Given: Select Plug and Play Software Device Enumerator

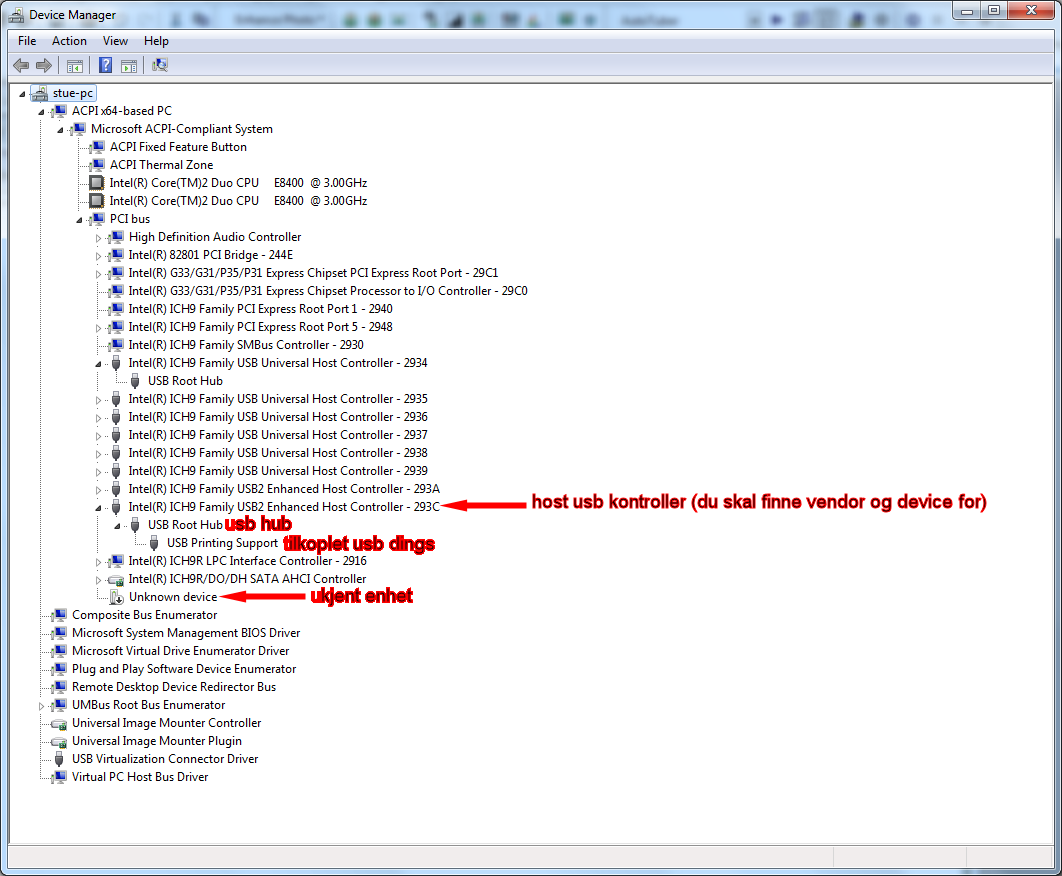Looking at the screenshot, I should tap(184, 669).
